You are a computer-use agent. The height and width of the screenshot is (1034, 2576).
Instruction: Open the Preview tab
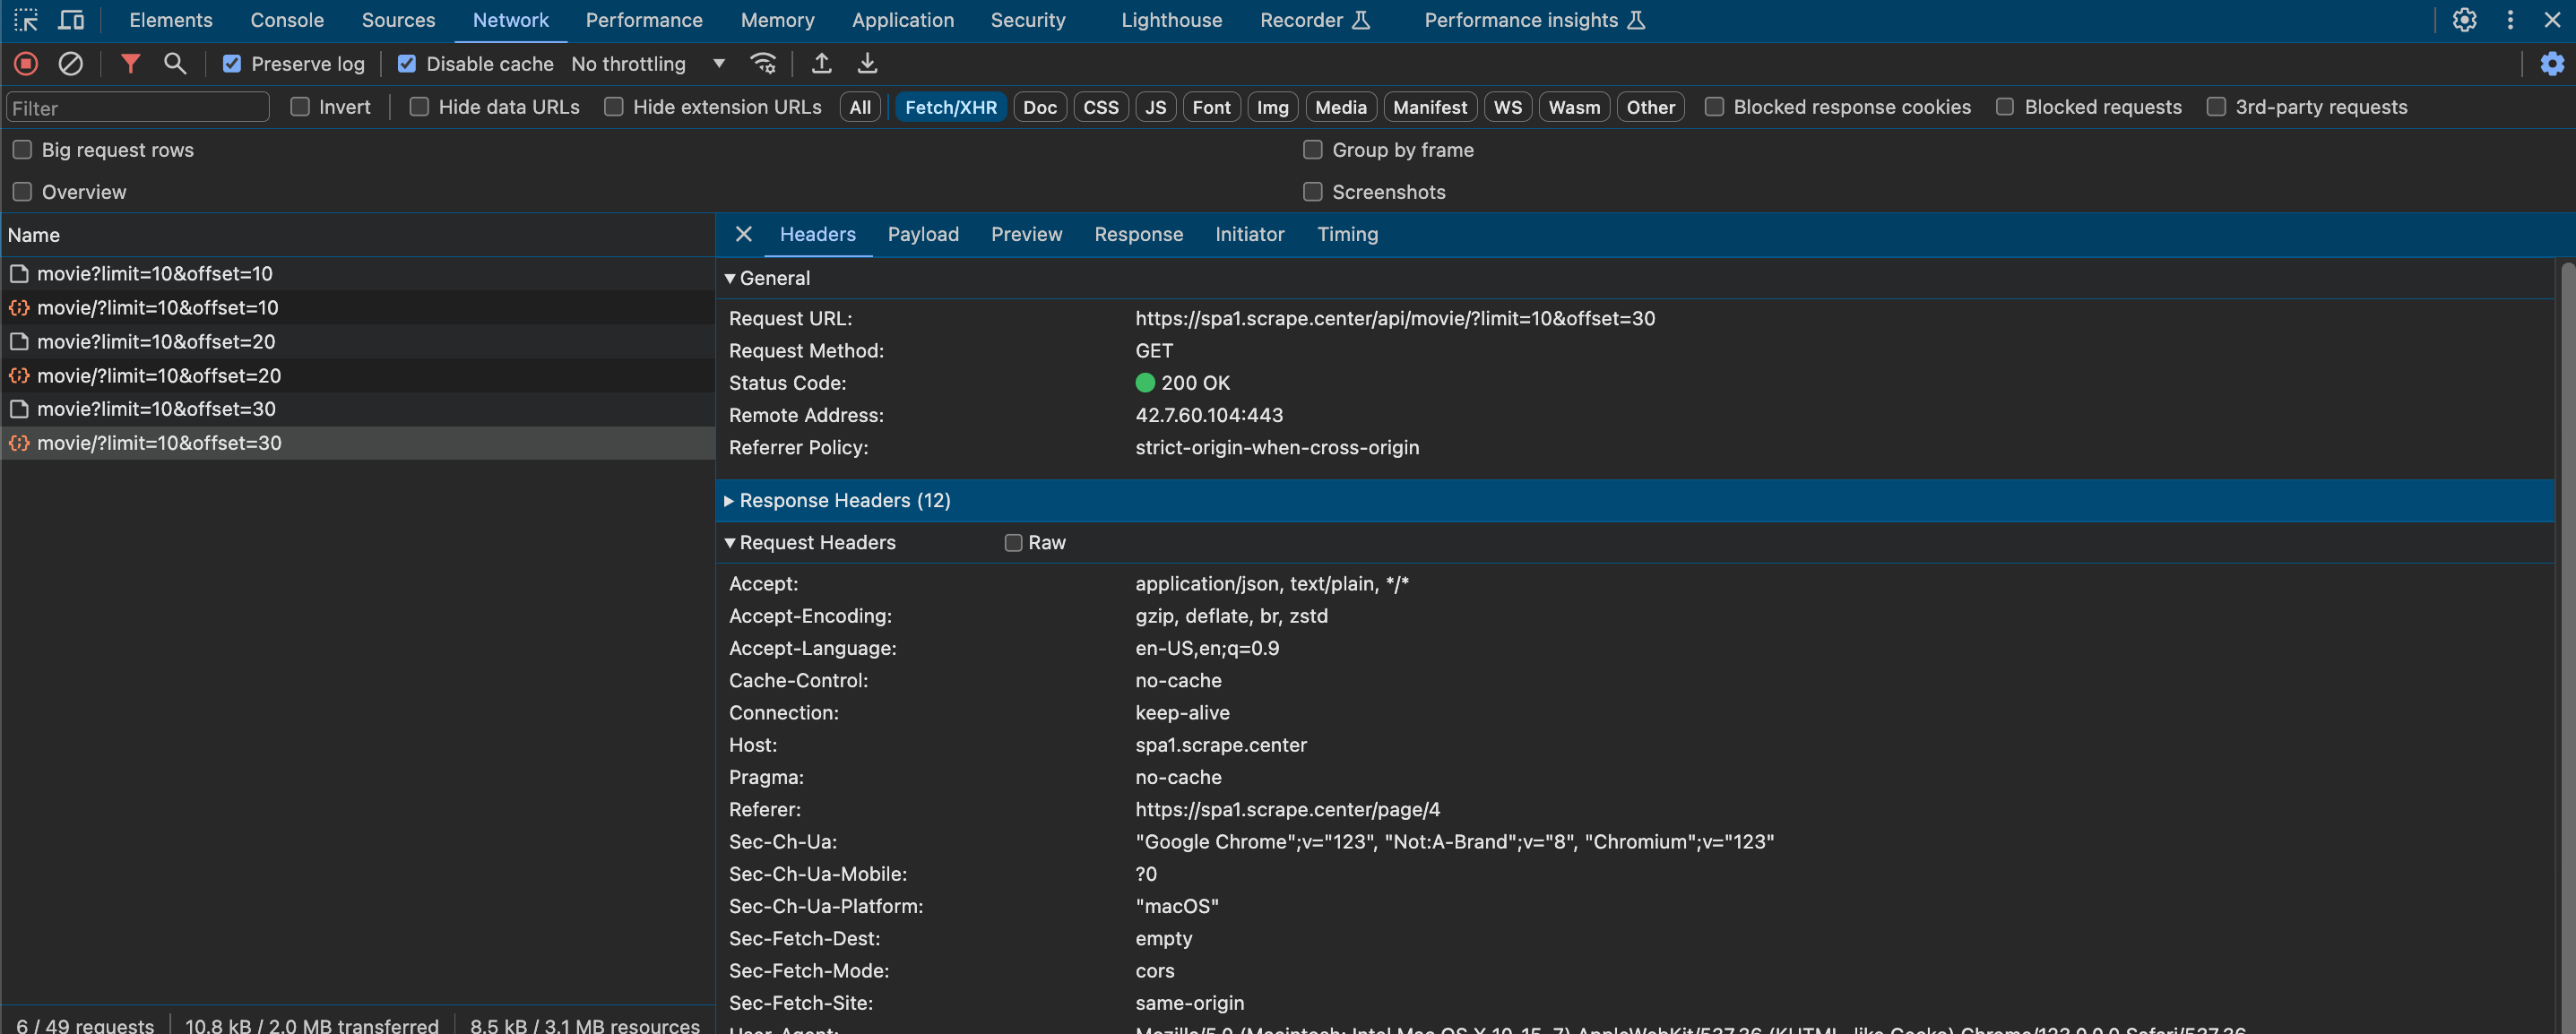click(1026, 234)
